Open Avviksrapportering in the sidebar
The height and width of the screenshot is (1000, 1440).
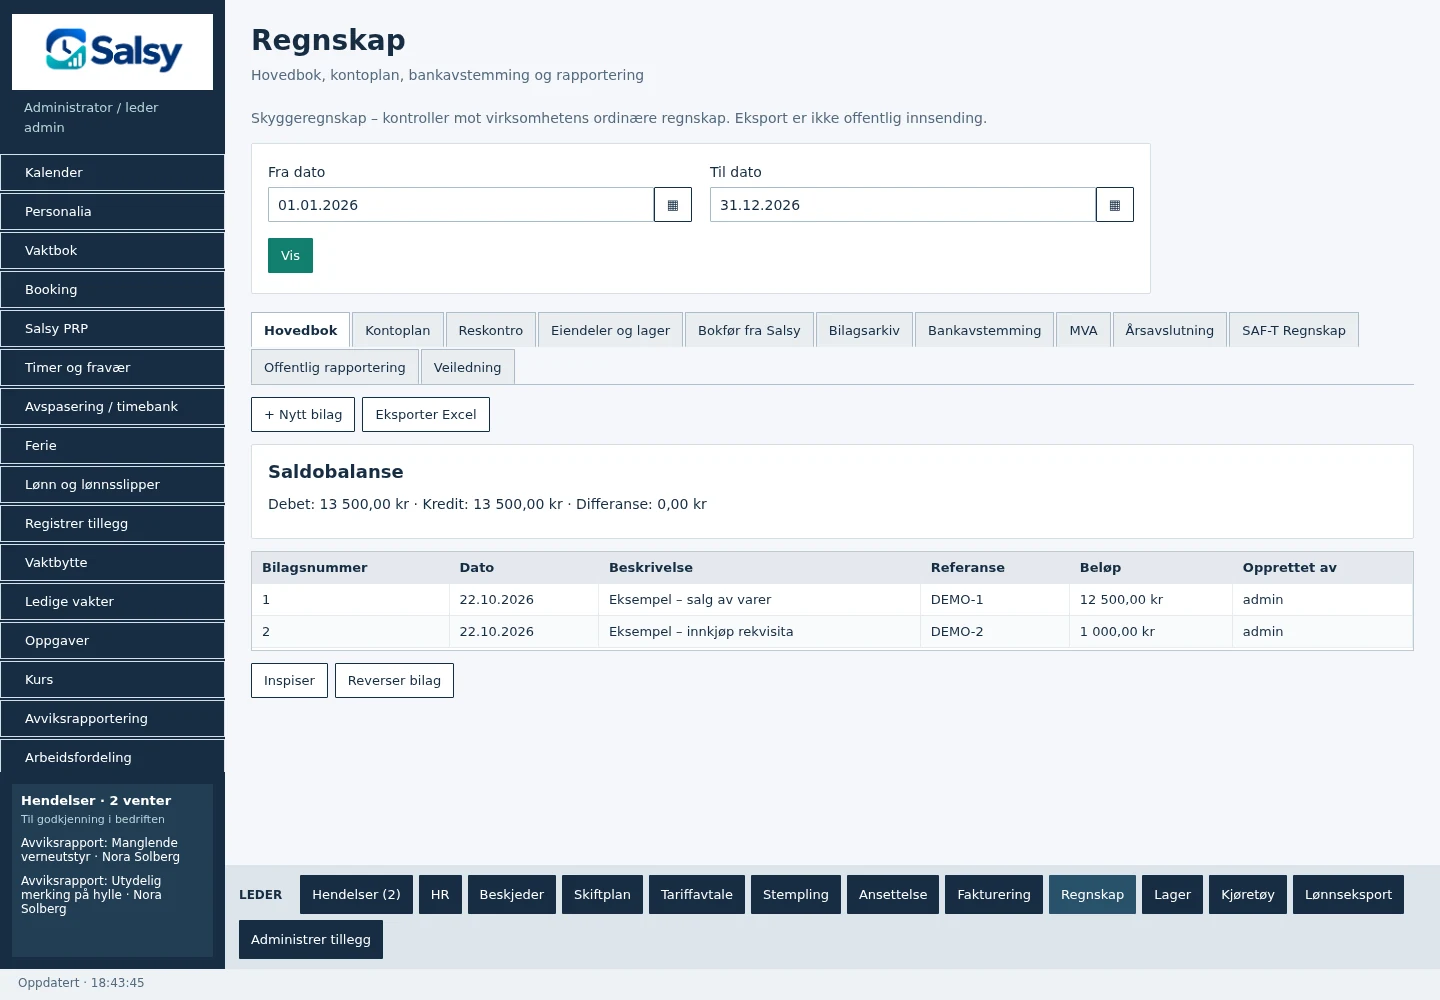click(112, 718)
